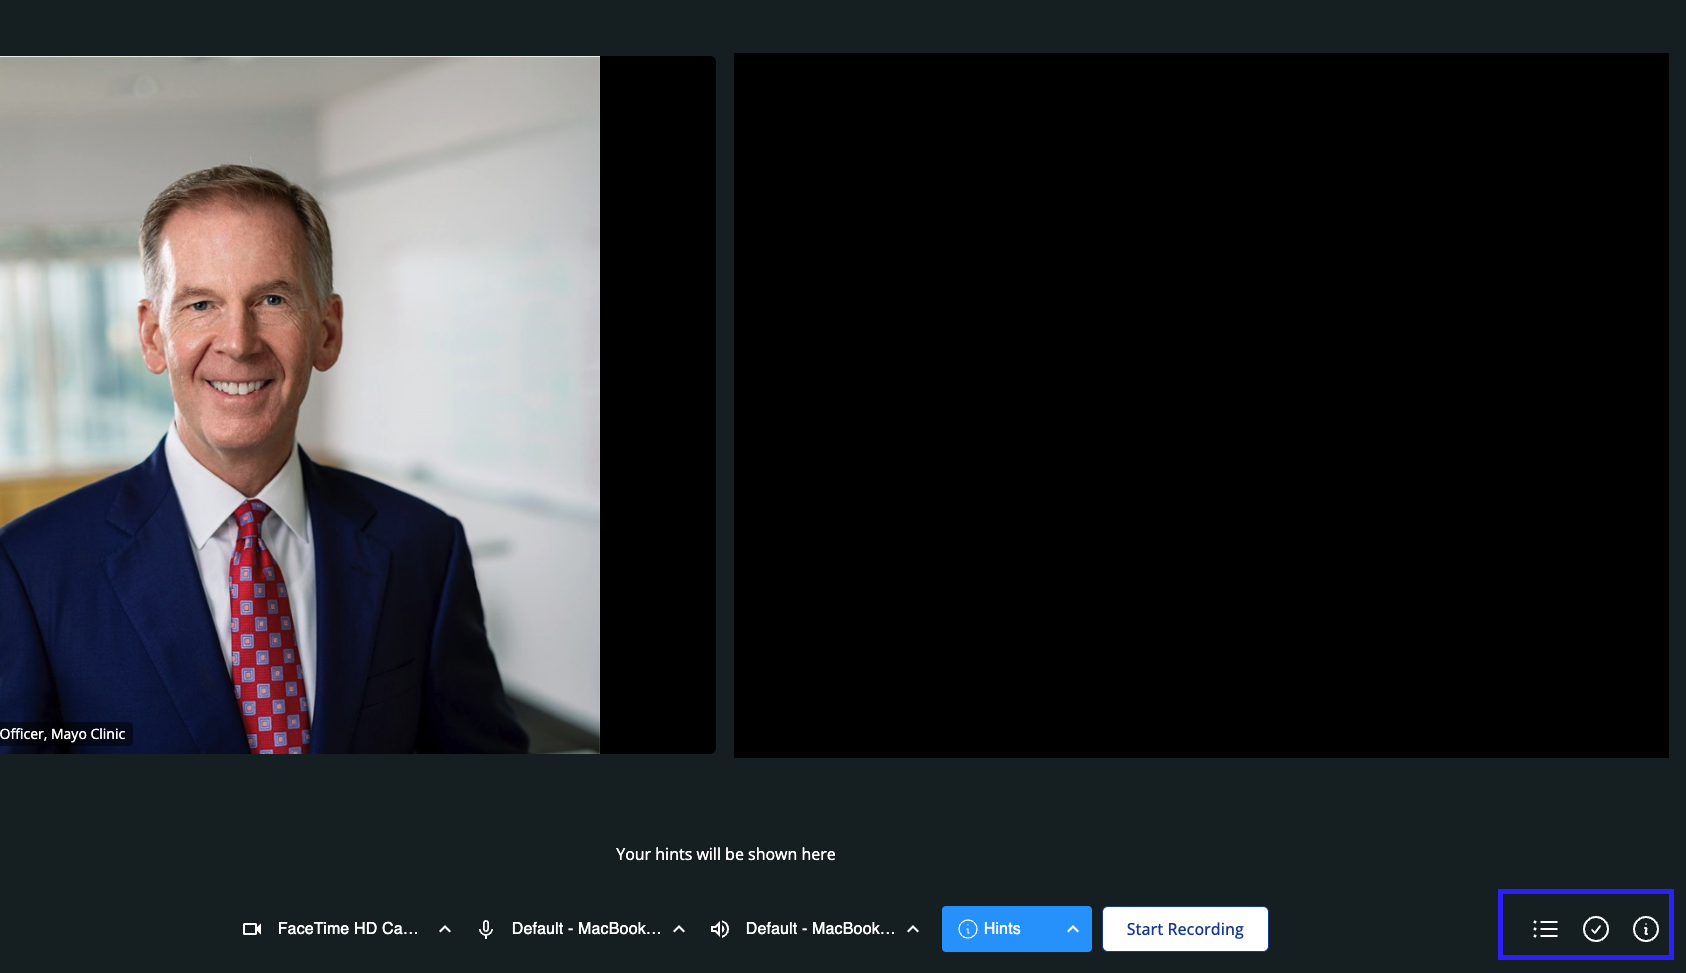
Task: Select the Default - MacBook microphone label
Action: 586,929
